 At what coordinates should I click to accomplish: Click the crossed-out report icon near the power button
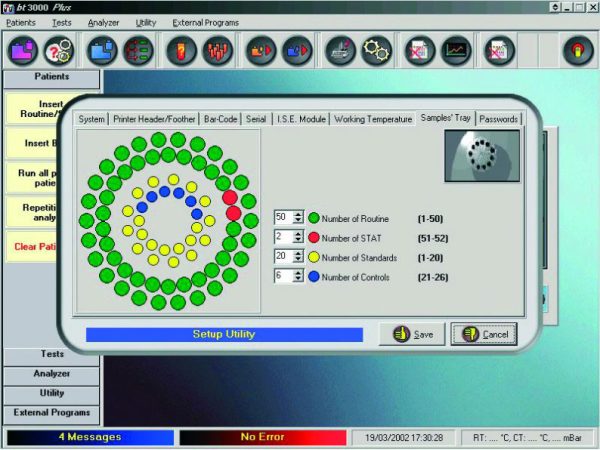[499, 51]
